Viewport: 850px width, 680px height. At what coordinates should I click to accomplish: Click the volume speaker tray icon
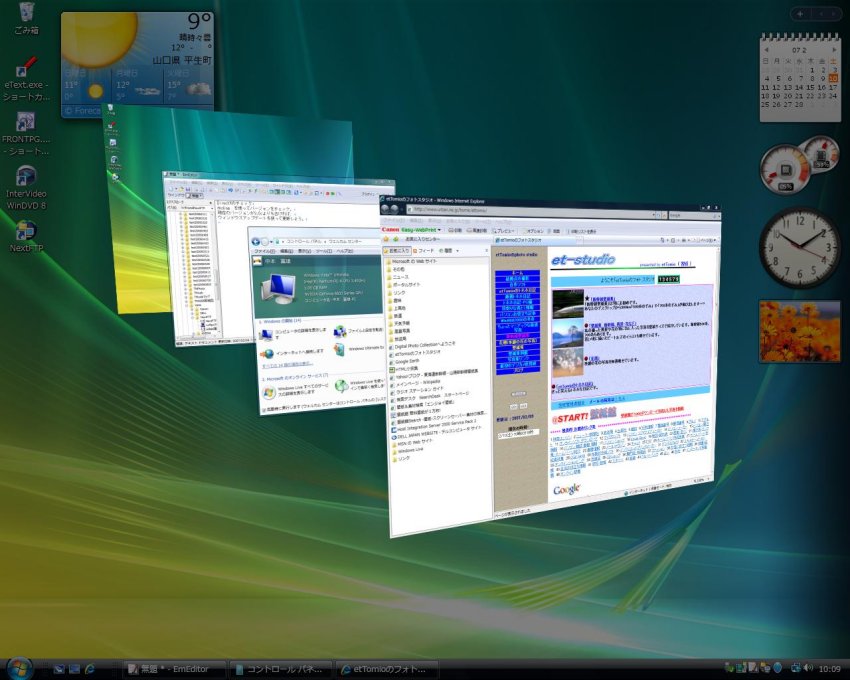(808, 668)
